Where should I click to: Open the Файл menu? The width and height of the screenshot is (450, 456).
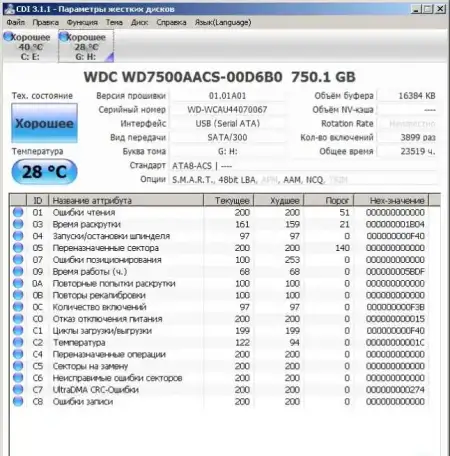(x=15, y=22)
